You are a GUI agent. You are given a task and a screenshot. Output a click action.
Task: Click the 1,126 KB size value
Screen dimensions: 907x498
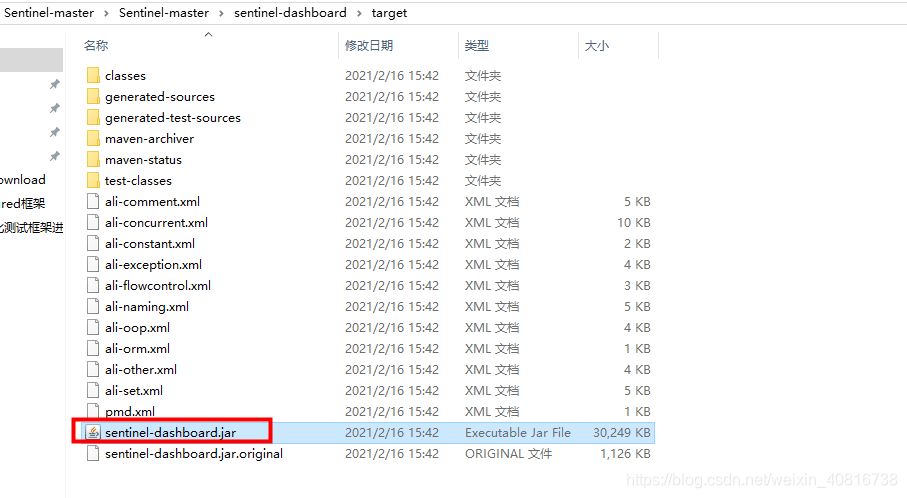tap(625, 453)
